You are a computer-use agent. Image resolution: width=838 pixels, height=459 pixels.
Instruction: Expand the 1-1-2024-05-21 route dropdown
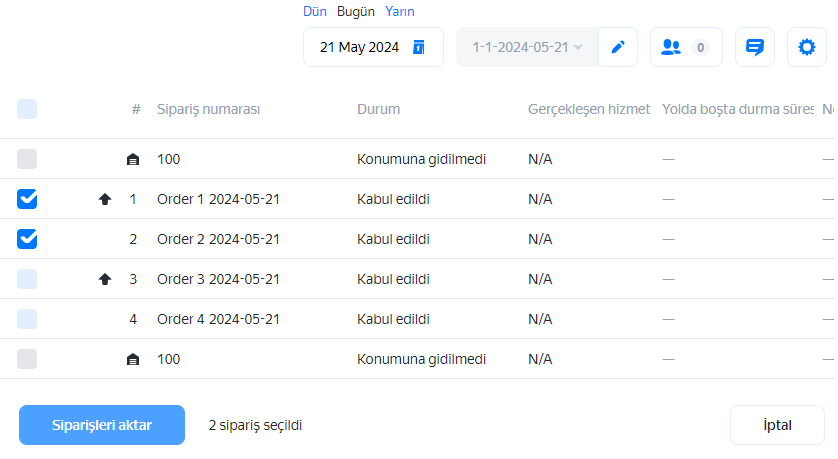click(x=527, y=47)
